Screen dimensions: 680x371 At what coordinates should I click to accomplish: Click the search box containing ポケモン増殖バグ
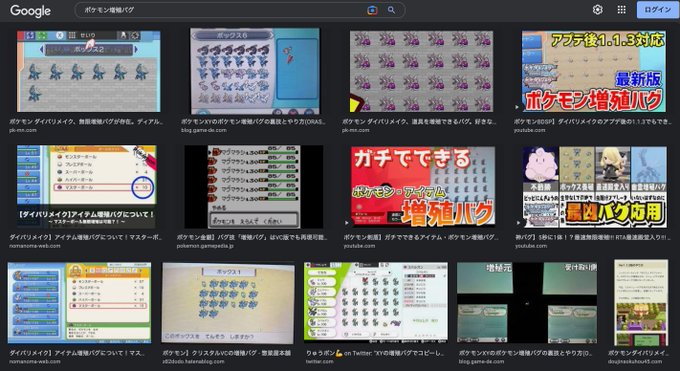240,10
